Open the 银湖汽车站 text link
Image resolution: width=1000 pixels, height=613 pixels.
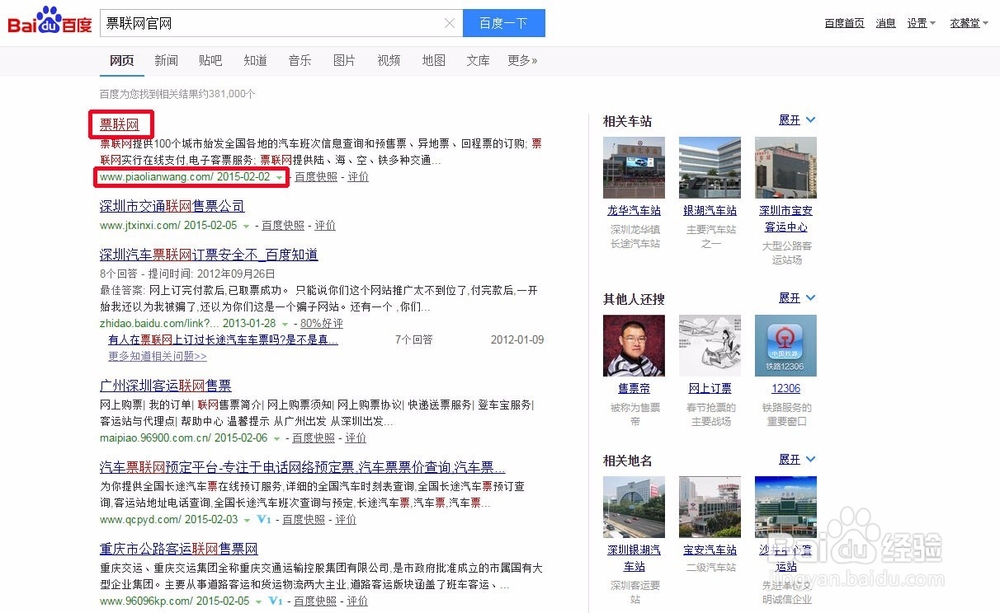710,210
